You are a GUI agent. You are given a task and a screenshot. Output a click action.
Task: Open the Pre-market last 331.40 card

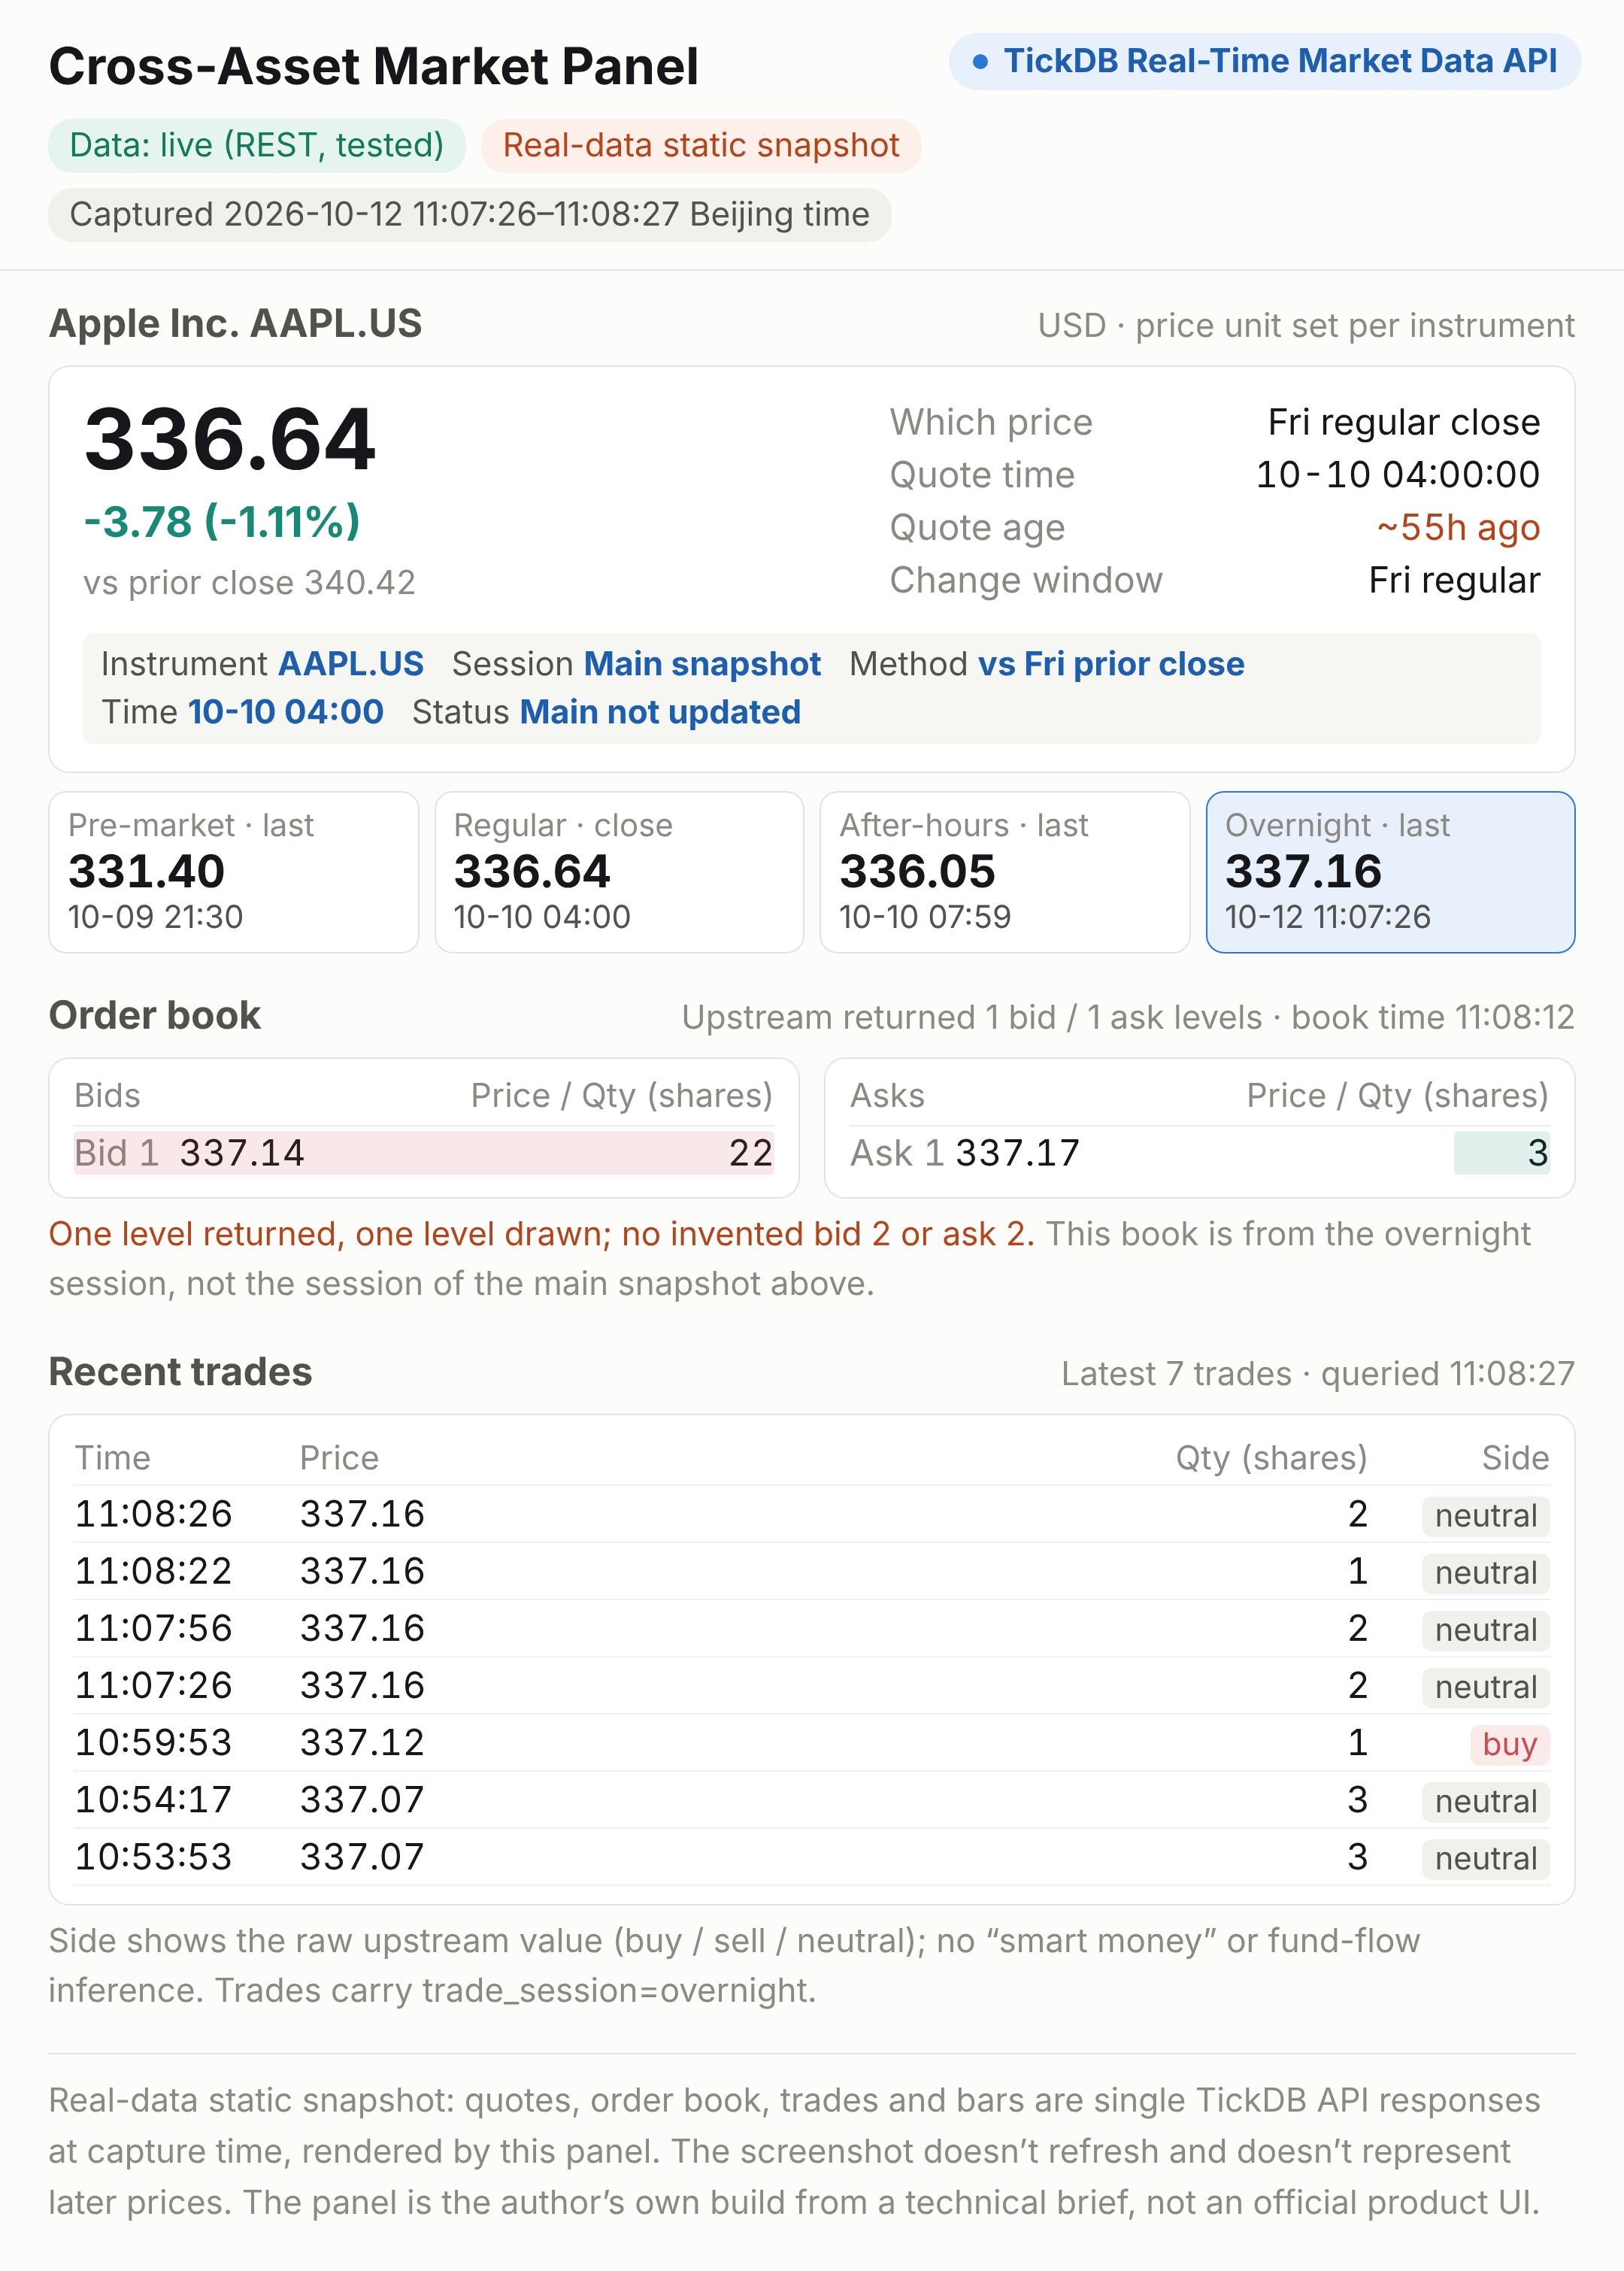tap(233, 872)
